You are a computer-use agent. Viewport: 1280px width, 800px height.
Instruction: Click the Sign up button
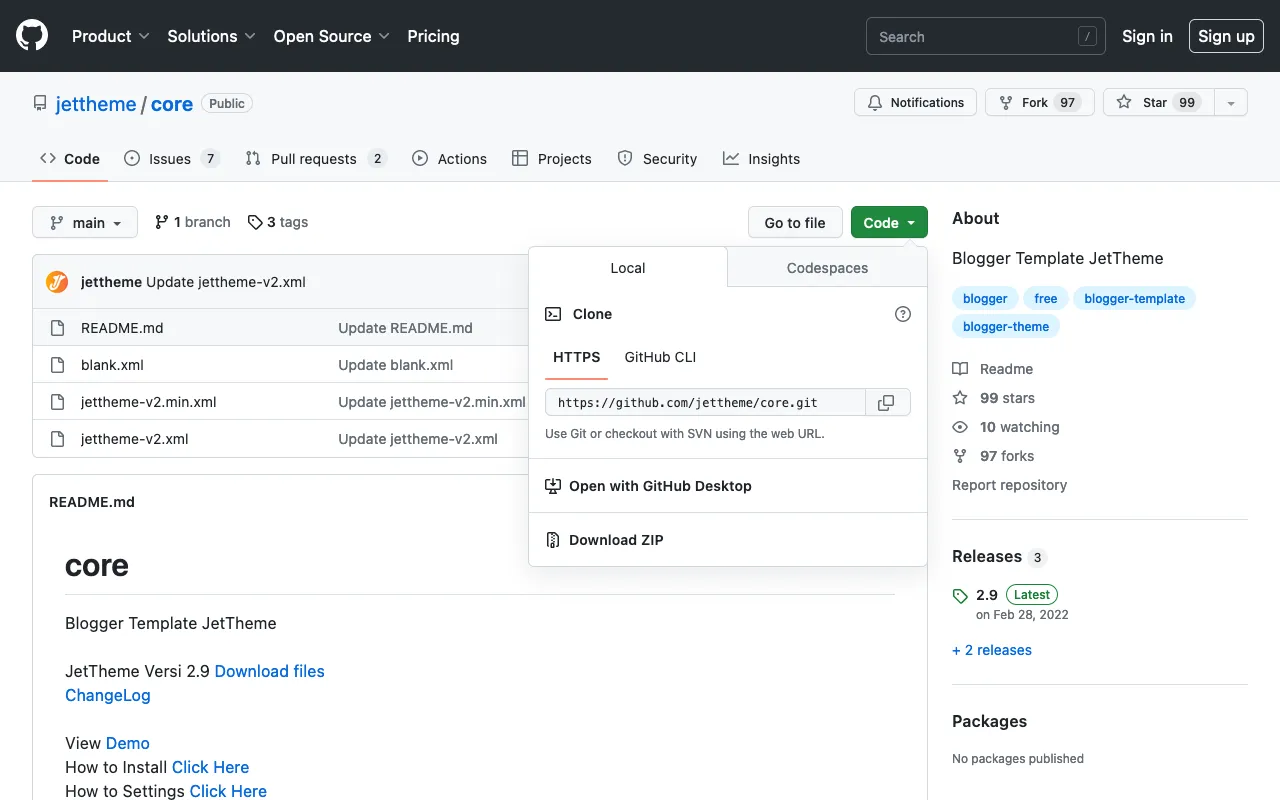pos(1226,36)
